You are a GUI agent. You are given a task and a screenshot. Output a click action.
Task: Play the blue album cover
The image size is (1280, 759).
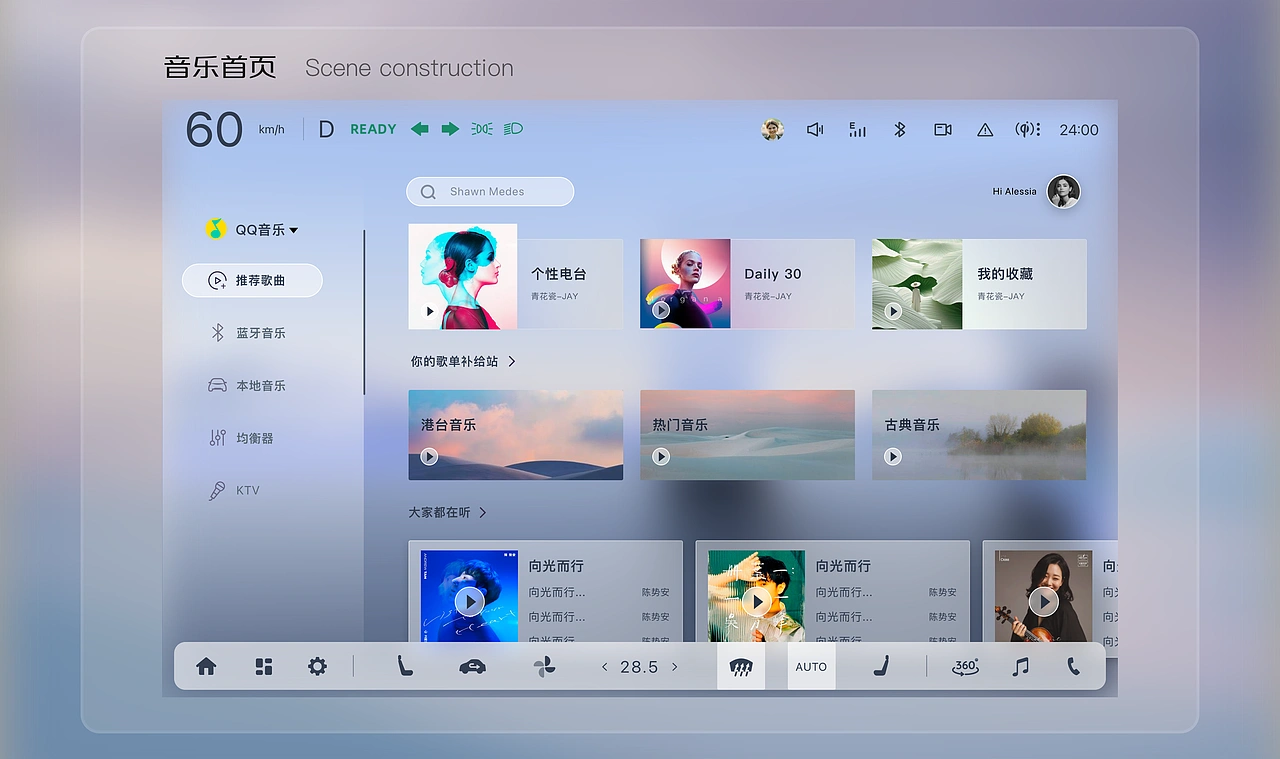(x=469, y=601)
